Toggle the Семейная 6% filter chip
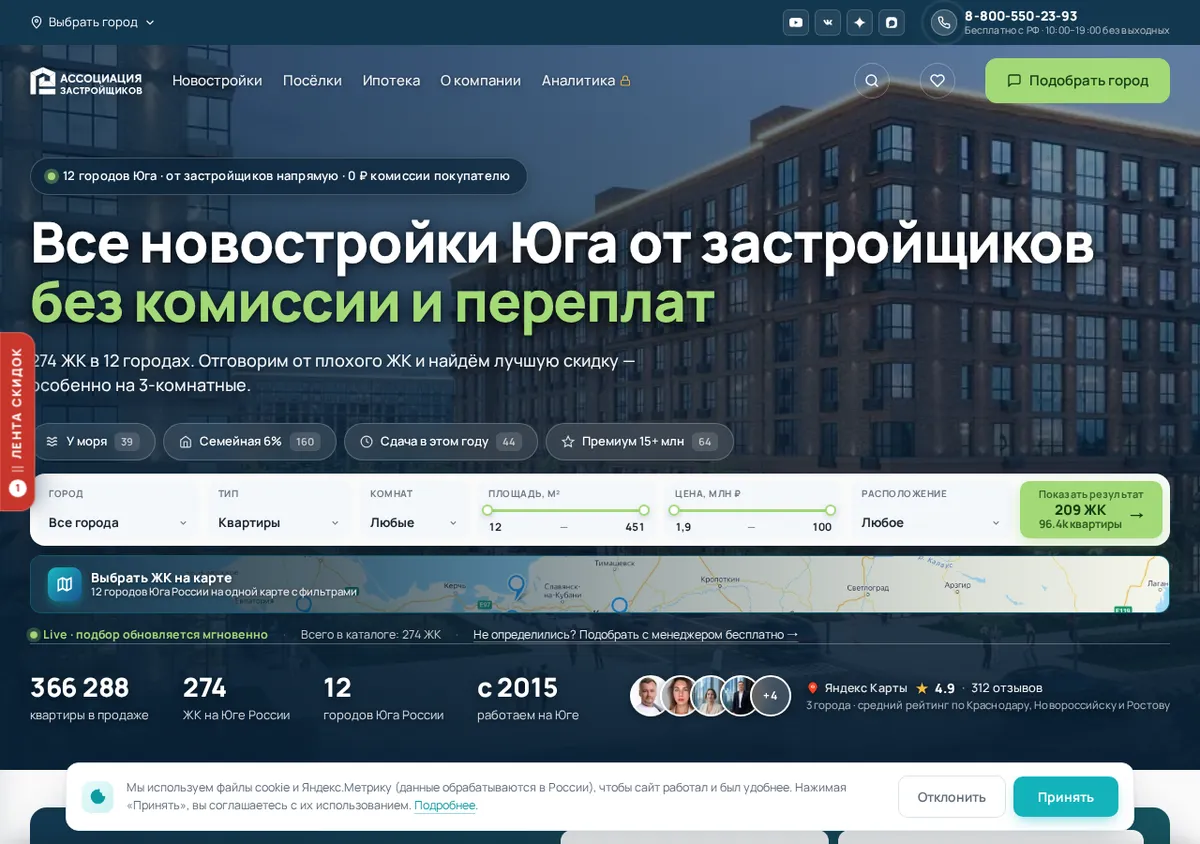The width and height of the screenshot is (1200, 844). [250, 441]
